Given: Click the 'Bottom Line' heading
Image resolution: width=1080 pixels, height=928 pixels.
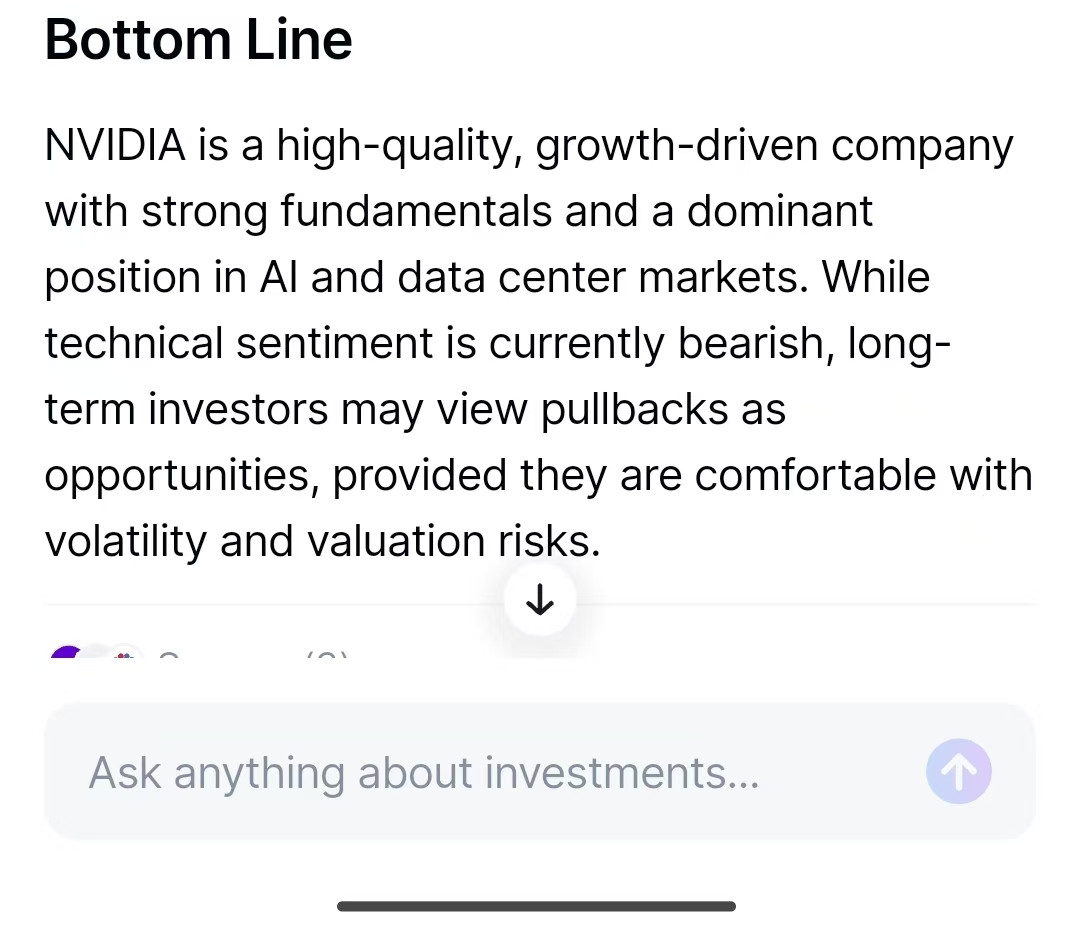Looking at the screenshot, I should coord(198,40).
